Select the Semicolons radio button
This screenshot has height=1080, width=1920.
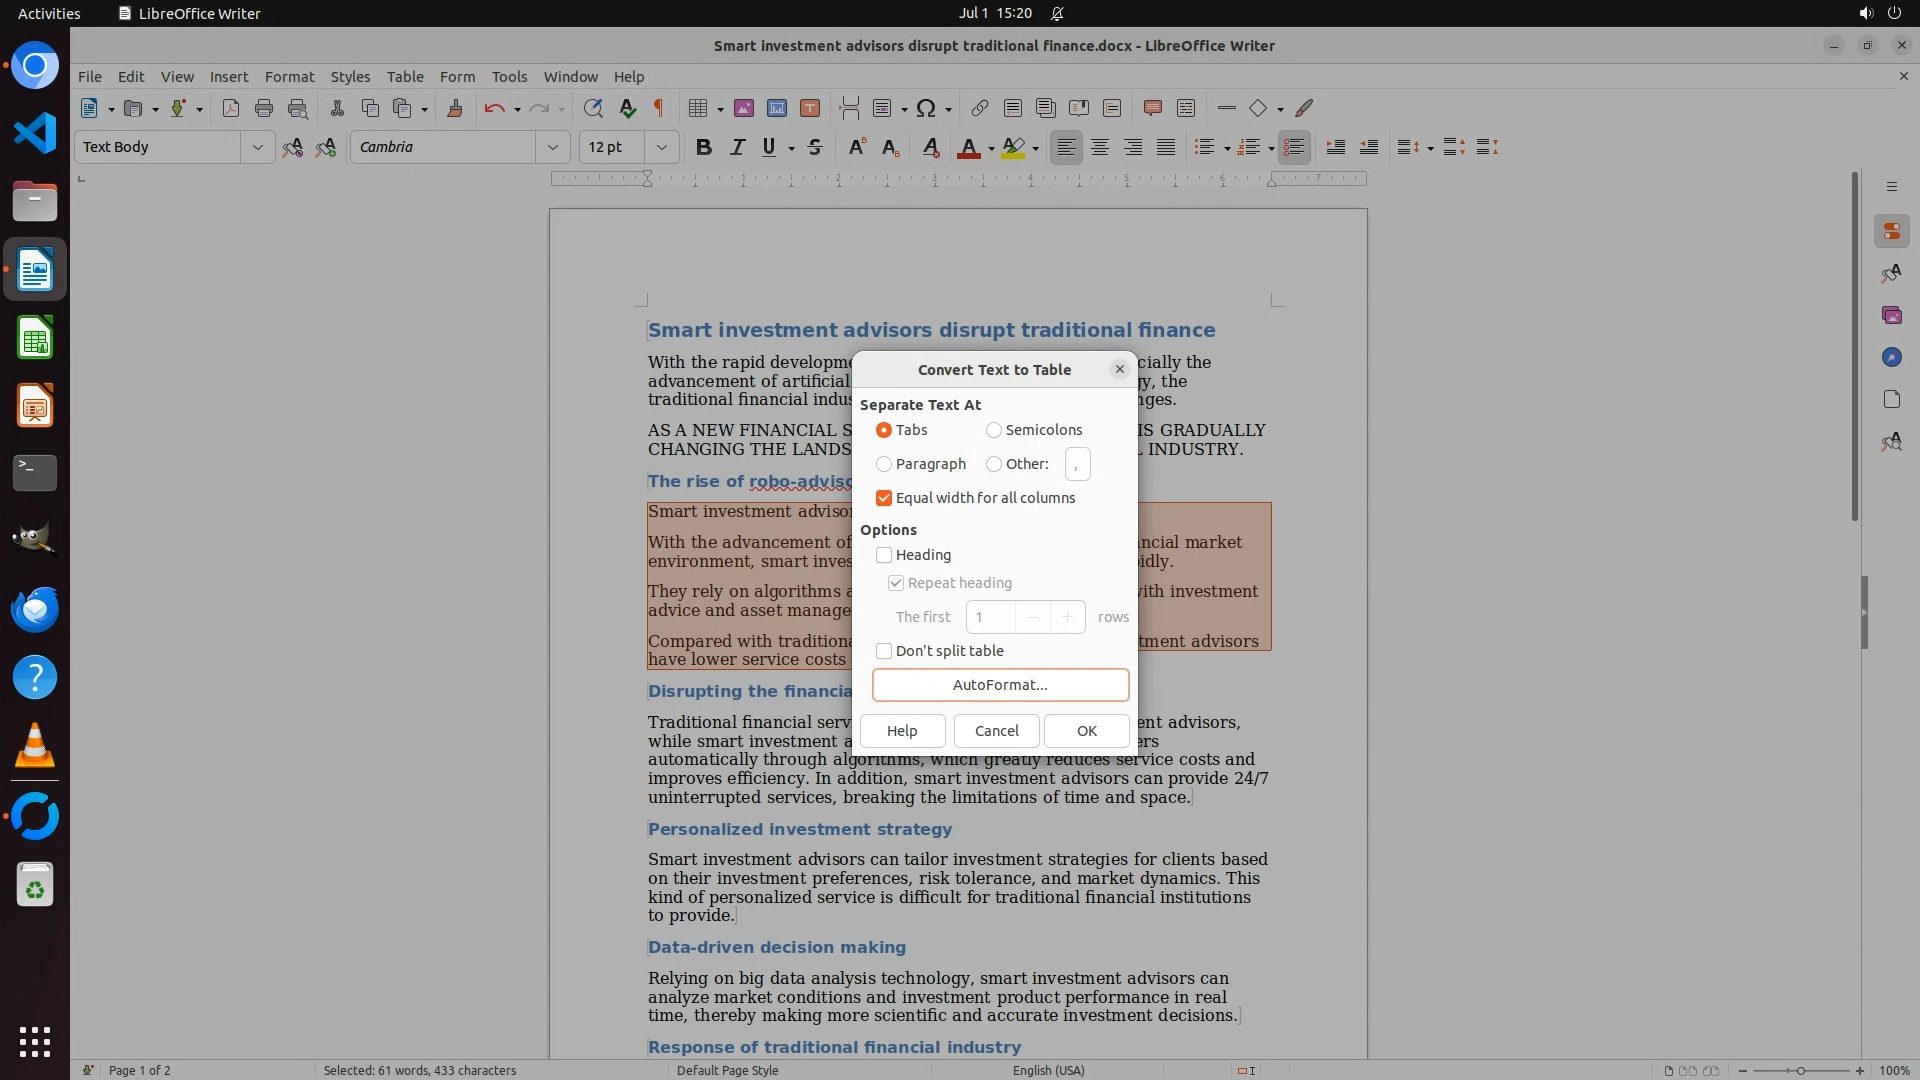pos(993,430)
